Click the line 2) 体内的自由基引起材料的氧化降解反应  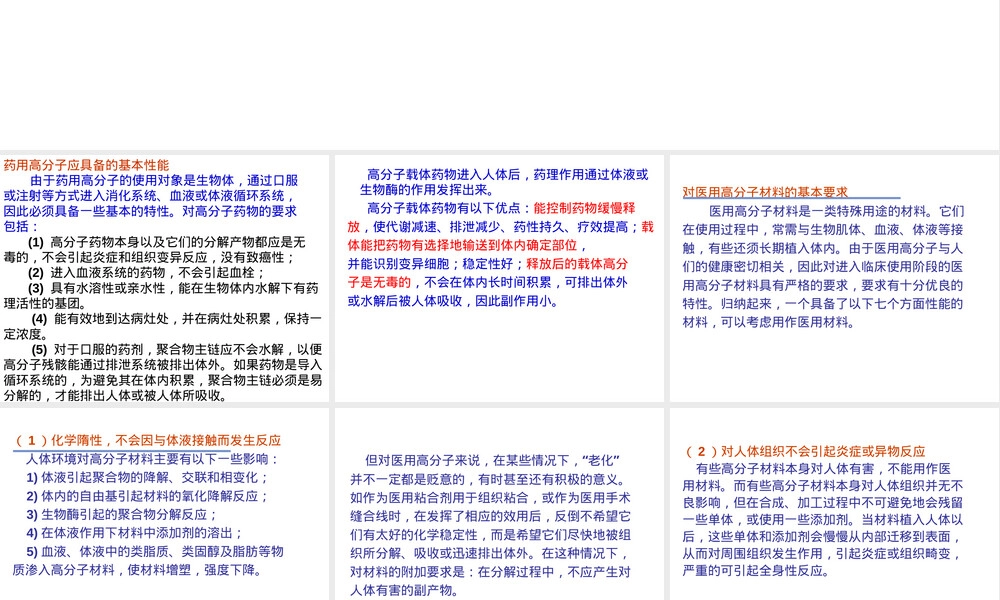pyautogui.click(x=147, y=496)
